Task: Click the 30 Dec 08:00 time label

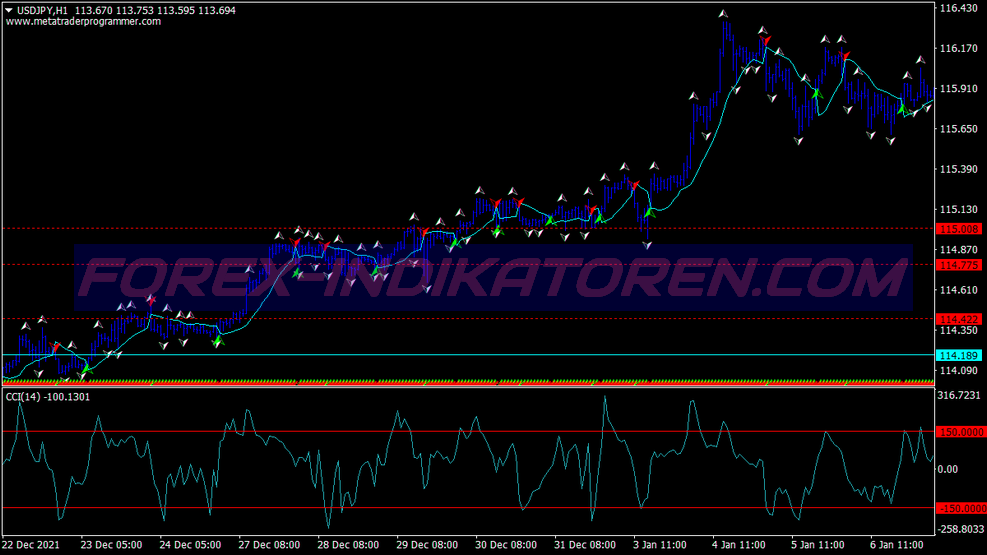Action: click(x=506, y=545)
